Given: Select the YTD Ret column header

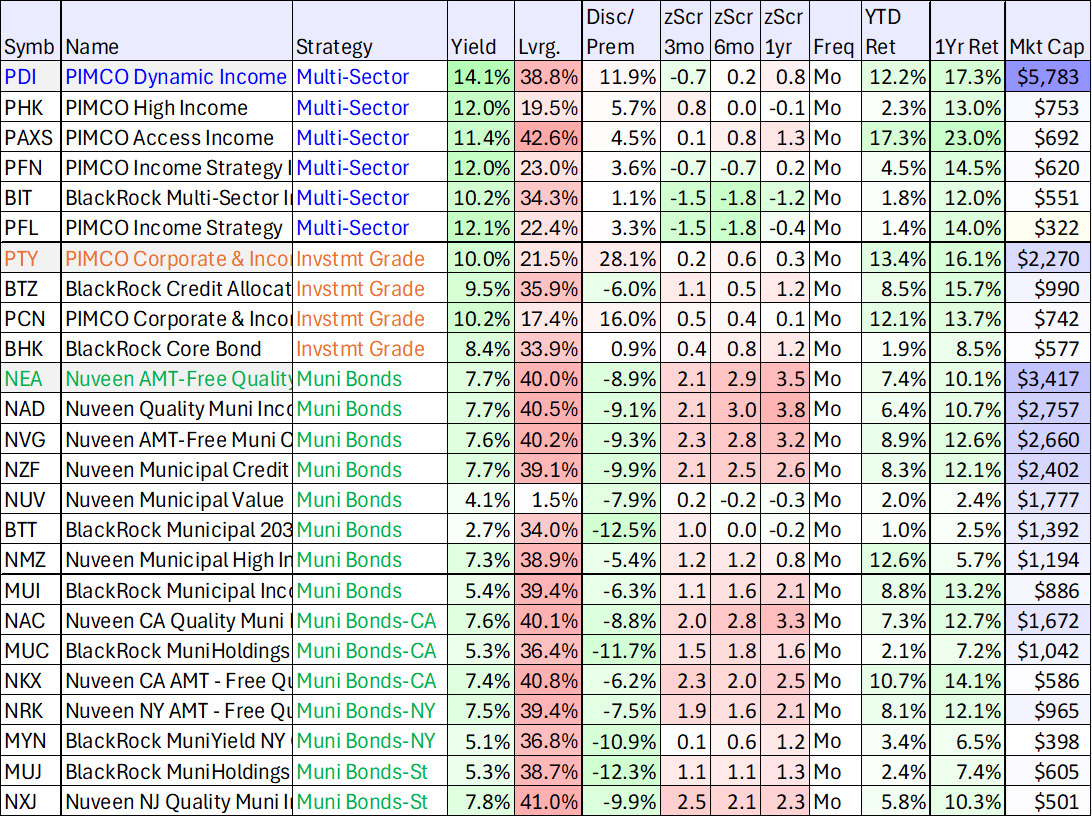Looking at the screenshot, I should click(x=895, y=31).
